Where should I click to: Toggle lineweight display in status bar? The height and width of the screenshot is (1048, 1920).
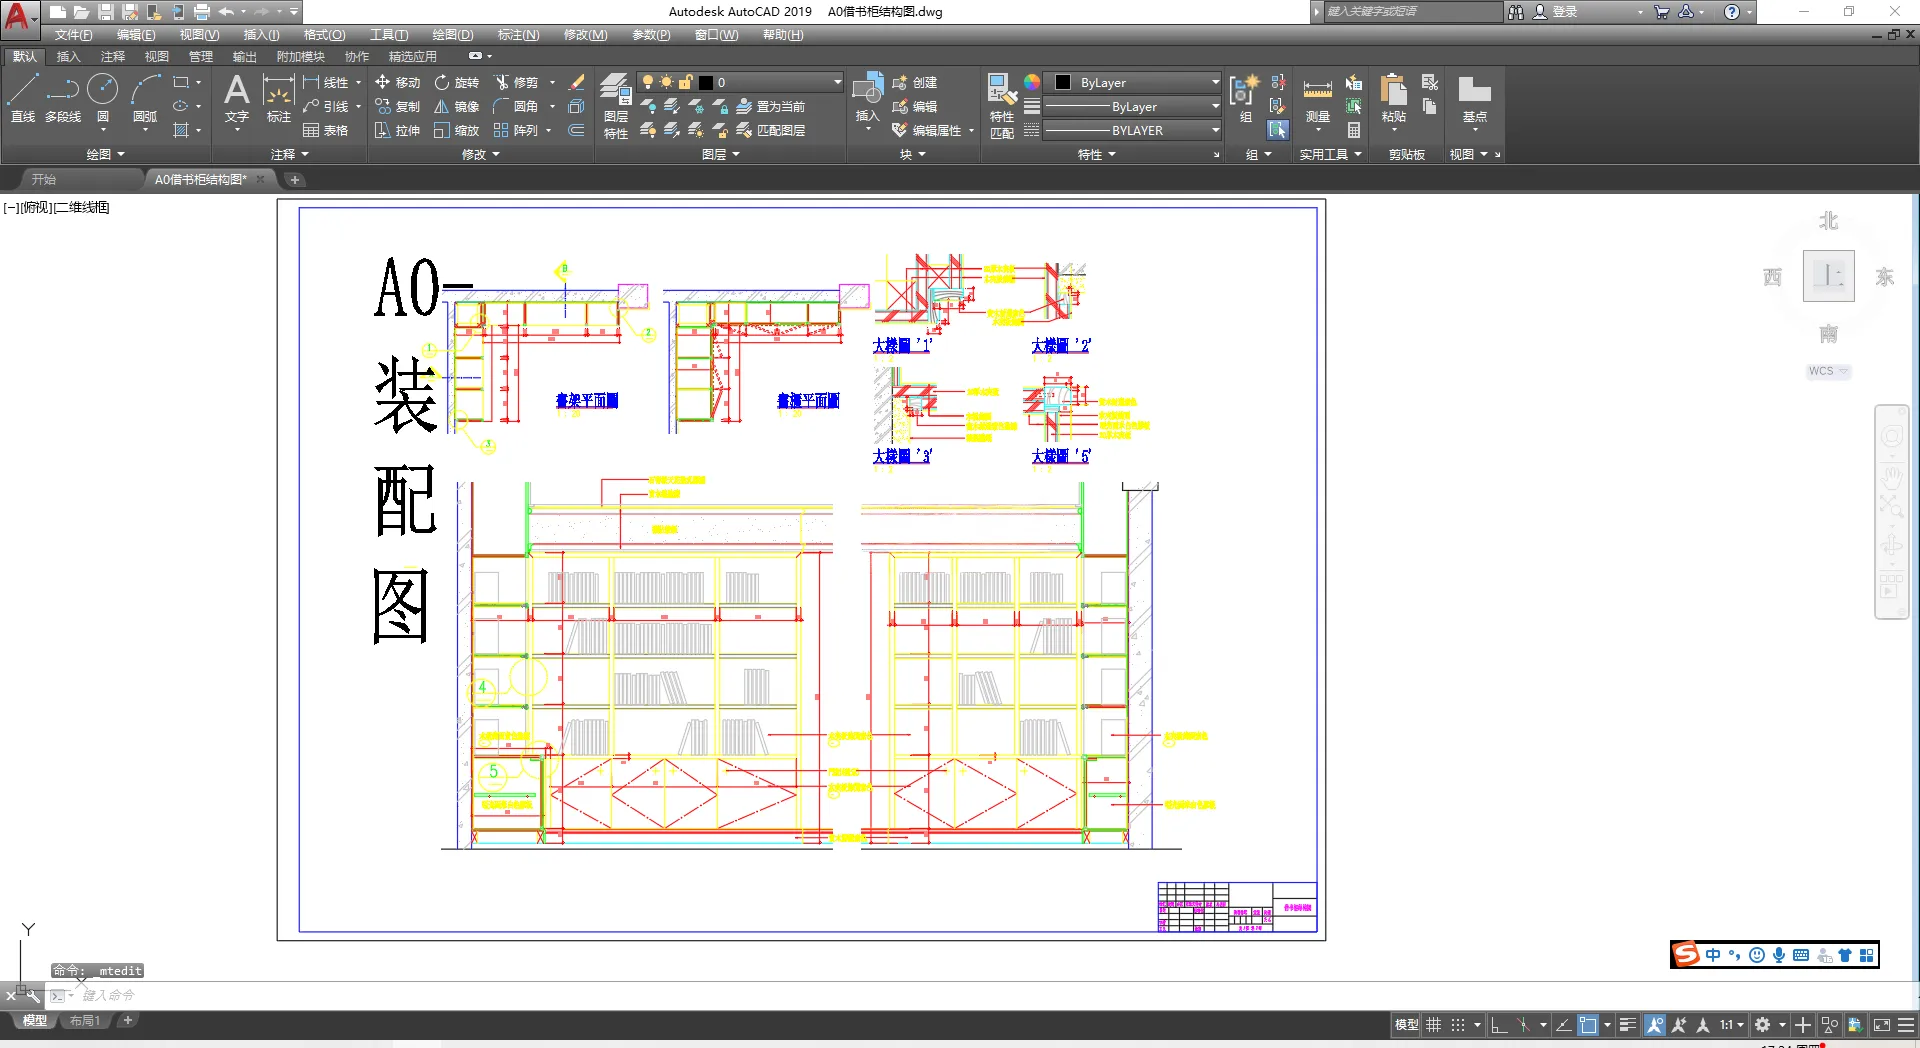tap(1627, 1025)
